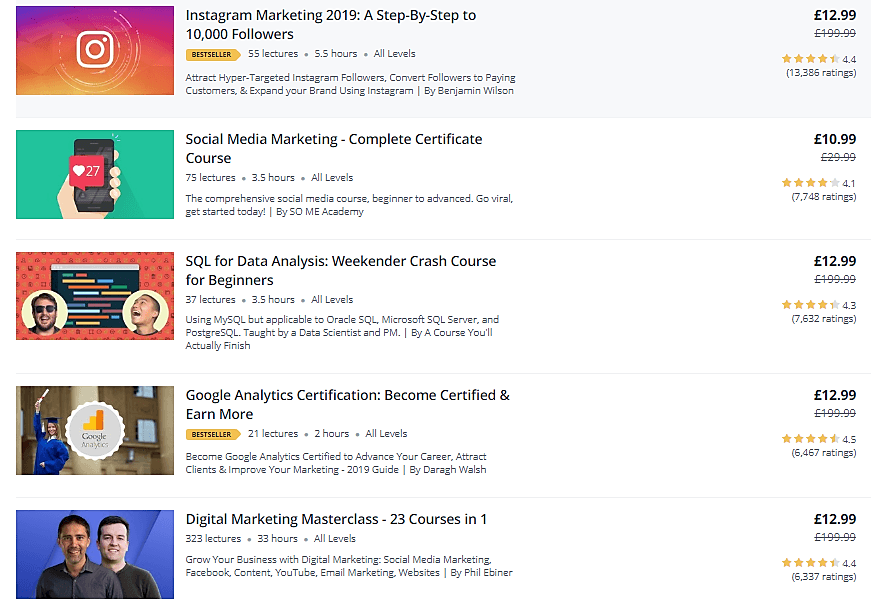Click instructor name 'By Benjamin Wilson'
The image size is (877, 615).
[x=469, y=91]
